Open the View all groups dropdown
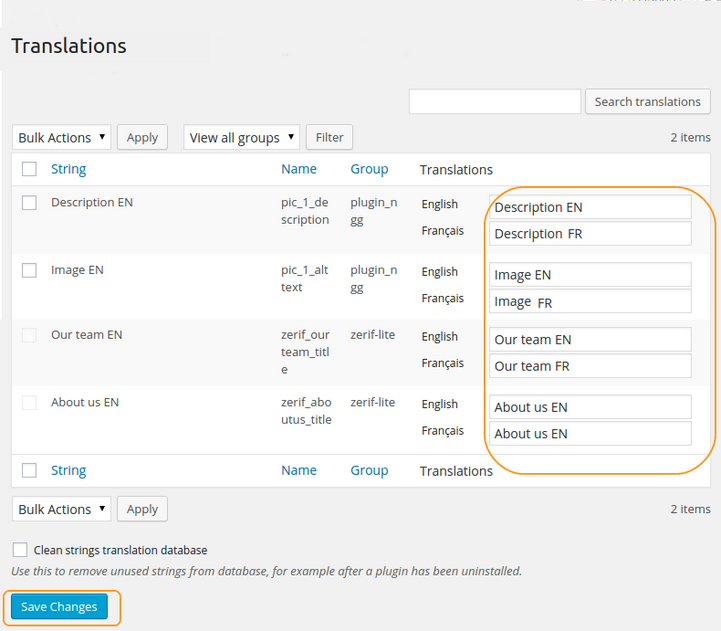 tap(241, 138)
